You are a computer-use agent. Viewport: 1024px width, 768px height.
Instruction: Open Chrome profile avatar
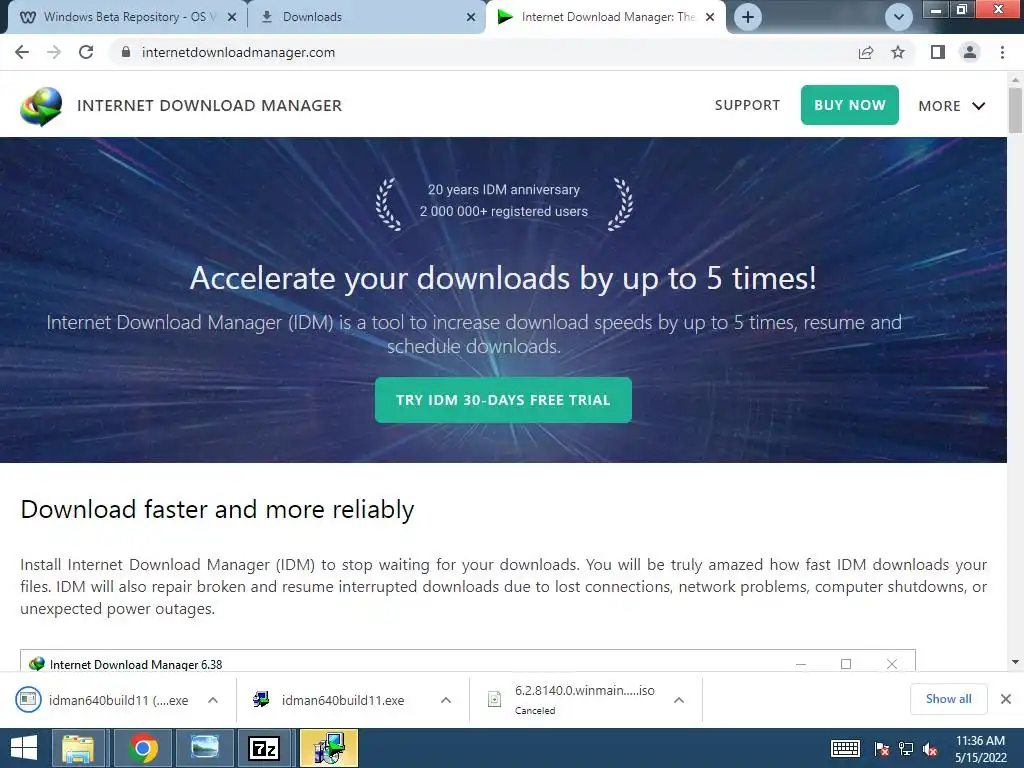pos(970,52)
